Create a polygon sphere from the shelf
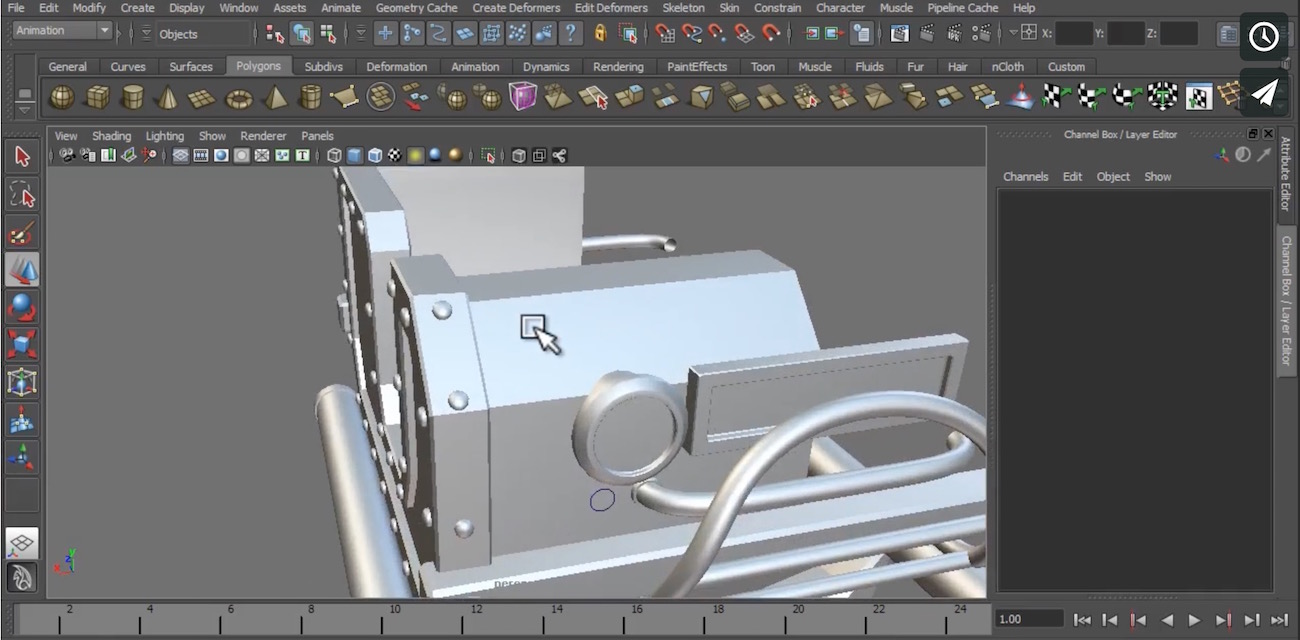The image size is (1300, 640). pyautogui.click(x=62, y=97)
